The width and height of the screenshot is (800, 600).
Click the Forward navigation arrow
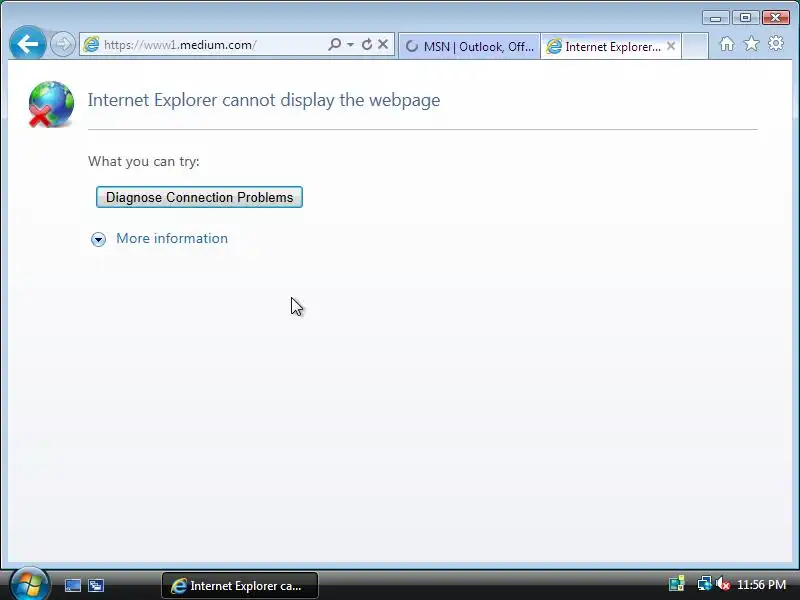point(63,44)
